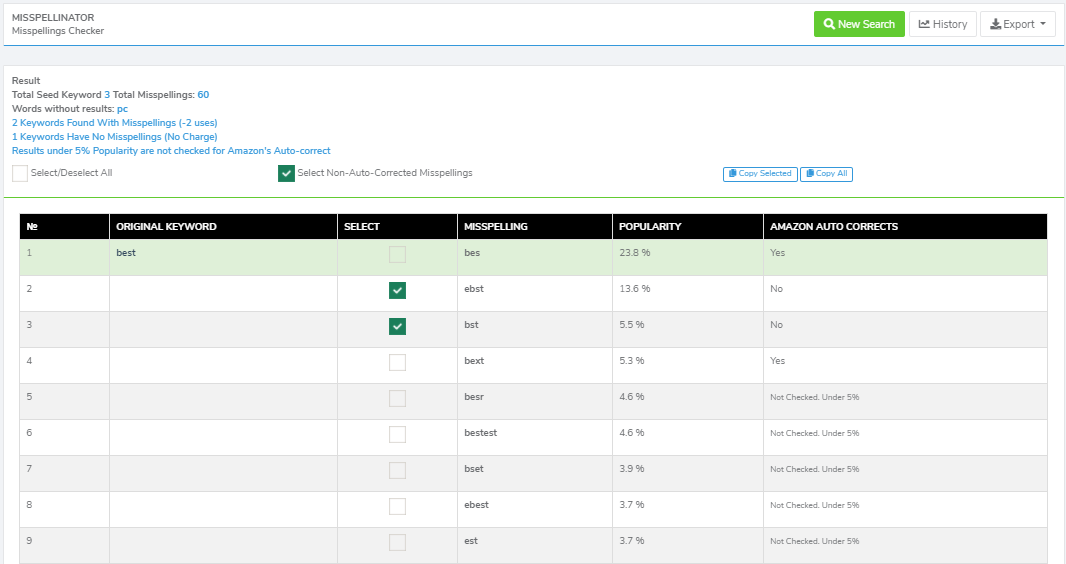The image size is (1066, 564).
Task: Click the Copy Selected button
Action: [x=760, y=174]
